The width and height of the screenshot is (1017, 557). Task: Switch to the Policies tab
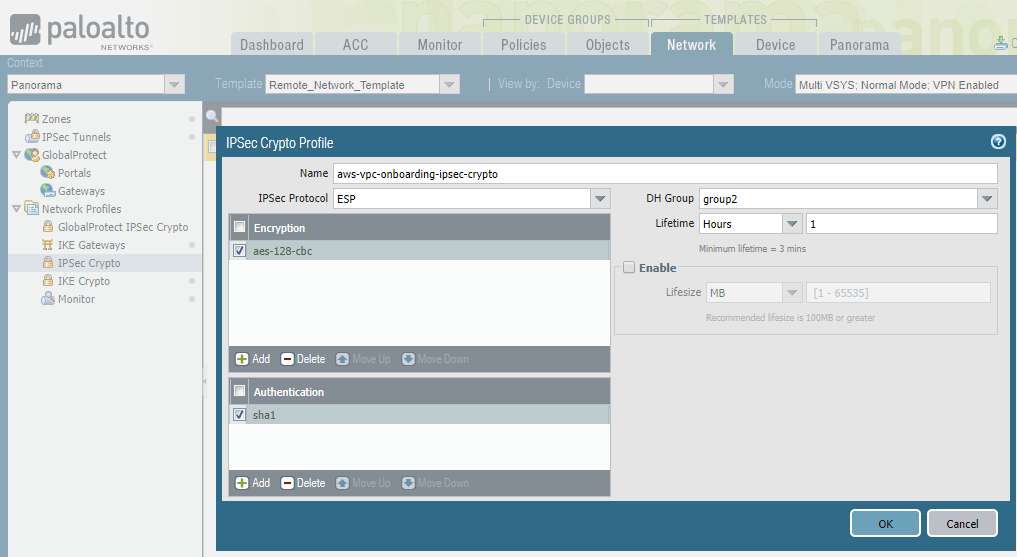coord(523,44)
